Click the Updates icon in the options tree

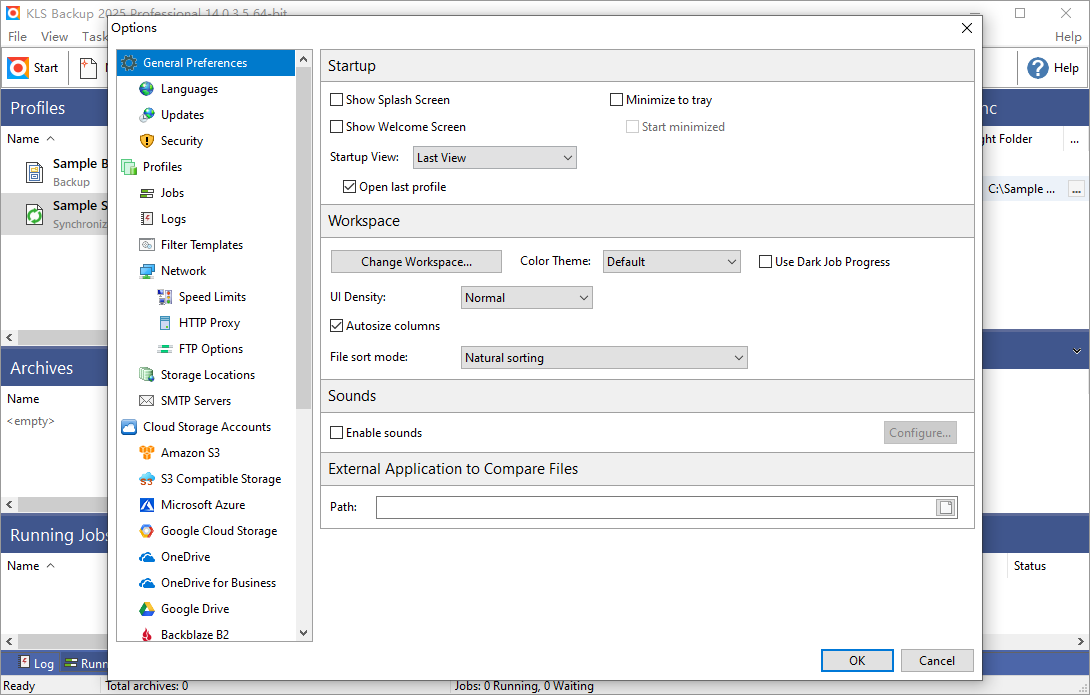(147, 115)
